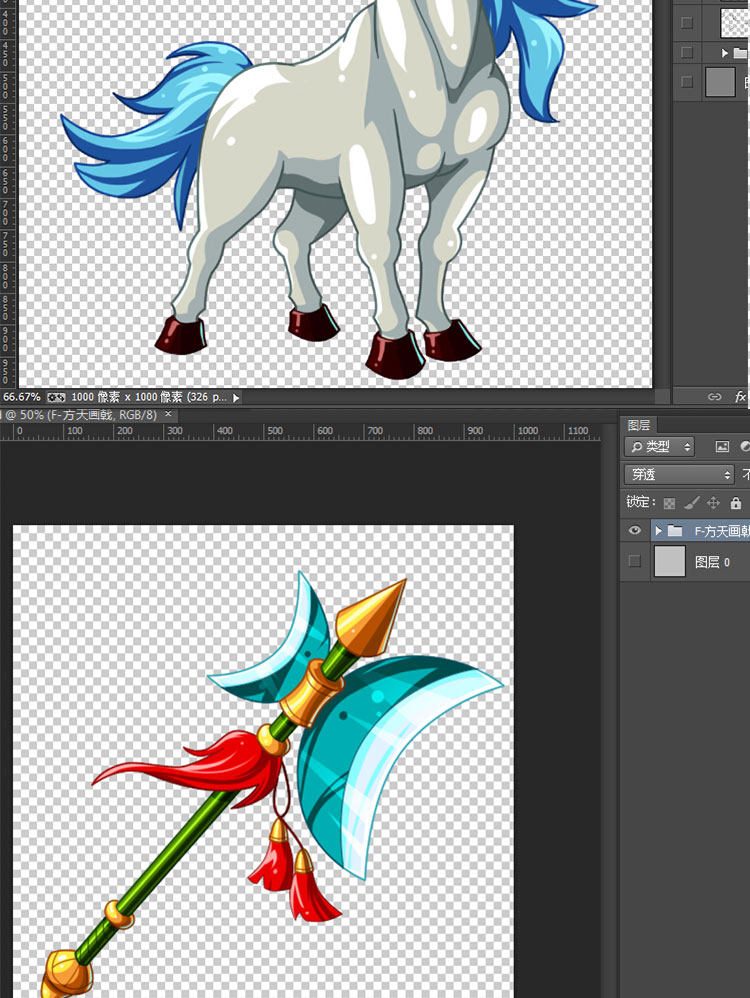Click the folder icon of F-方天画戟 group

click(x=676, y=530)
